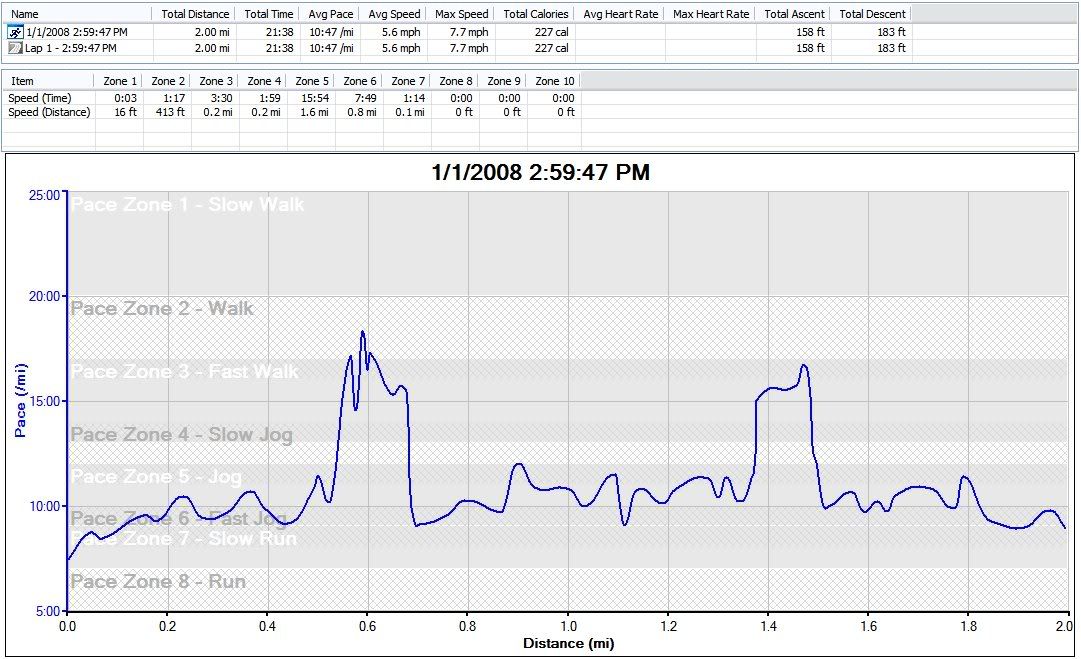This screenshot has width=1081, height=659.
Task: Click the lap icon beside Lap 1
Action: click(15, 48)
